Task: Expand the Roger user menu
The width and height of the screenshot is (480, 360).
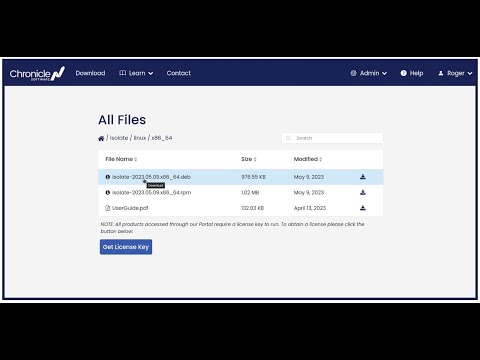Action: [455, 73]
